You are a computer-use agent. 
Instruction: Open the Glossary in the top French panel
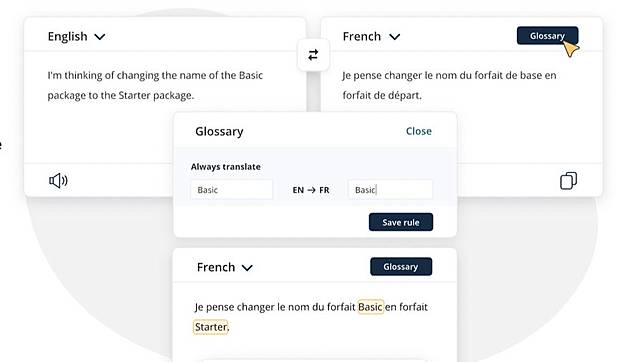pos(547,36)
